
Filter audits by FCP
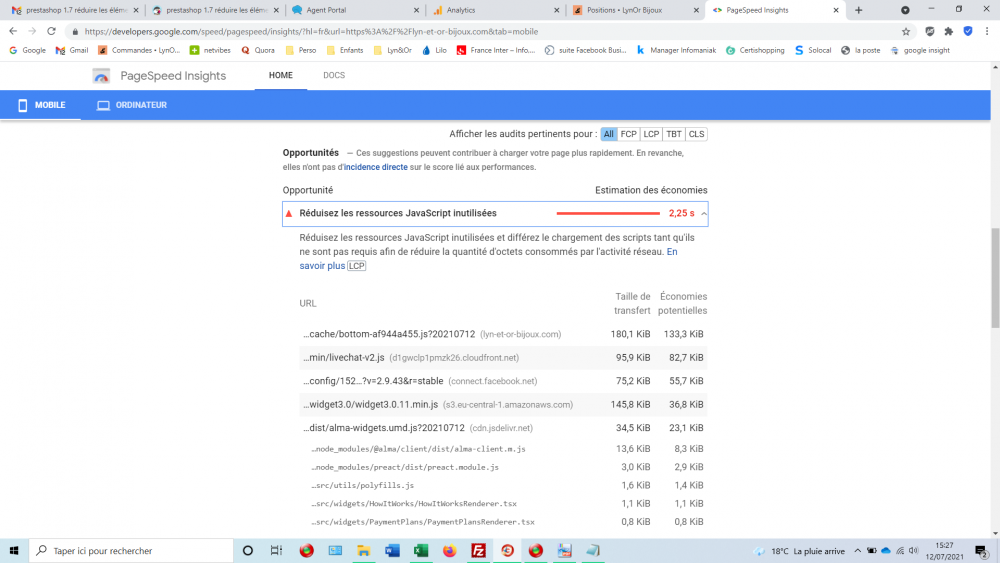coord(628,134)
